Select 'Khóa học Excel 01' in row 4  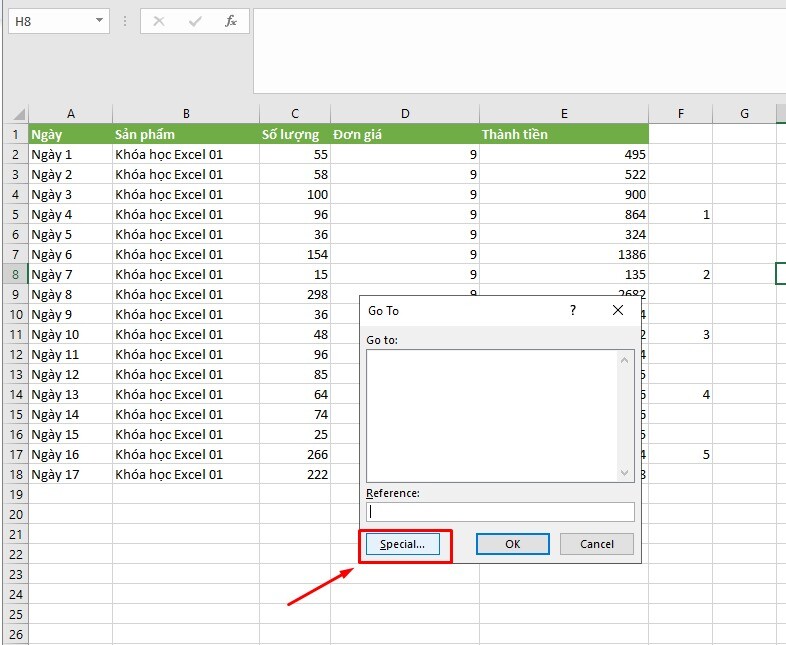click(x=186, y=194)
